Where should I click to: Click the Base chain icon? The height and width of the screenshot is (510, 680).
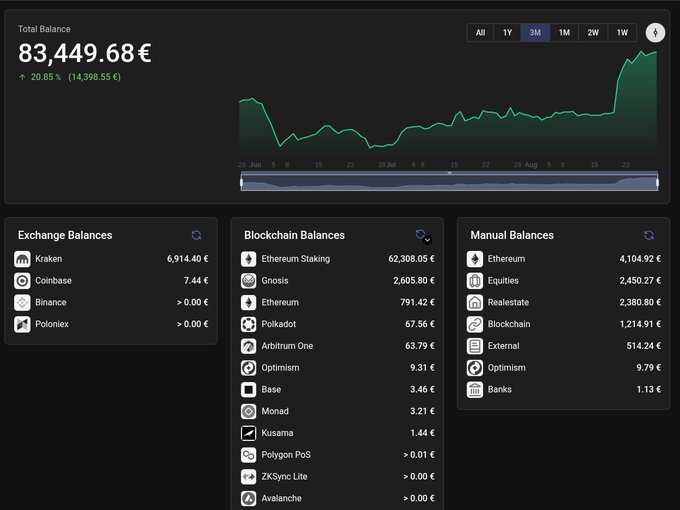(248, 389)
